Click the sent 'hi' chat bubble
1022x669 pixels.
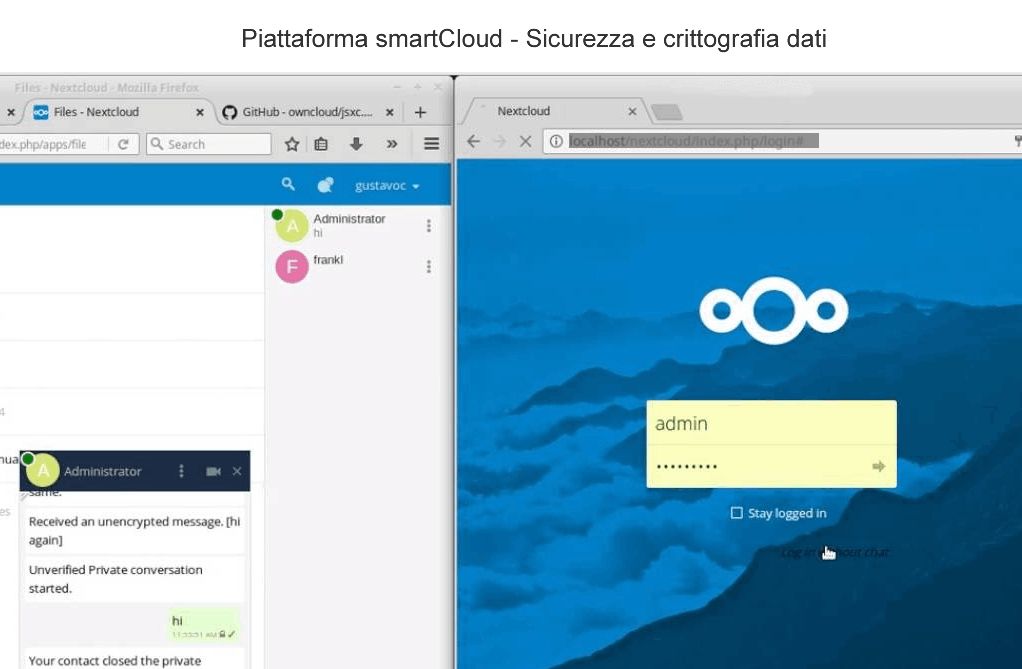pyautogui.click(x=204, y=625)
